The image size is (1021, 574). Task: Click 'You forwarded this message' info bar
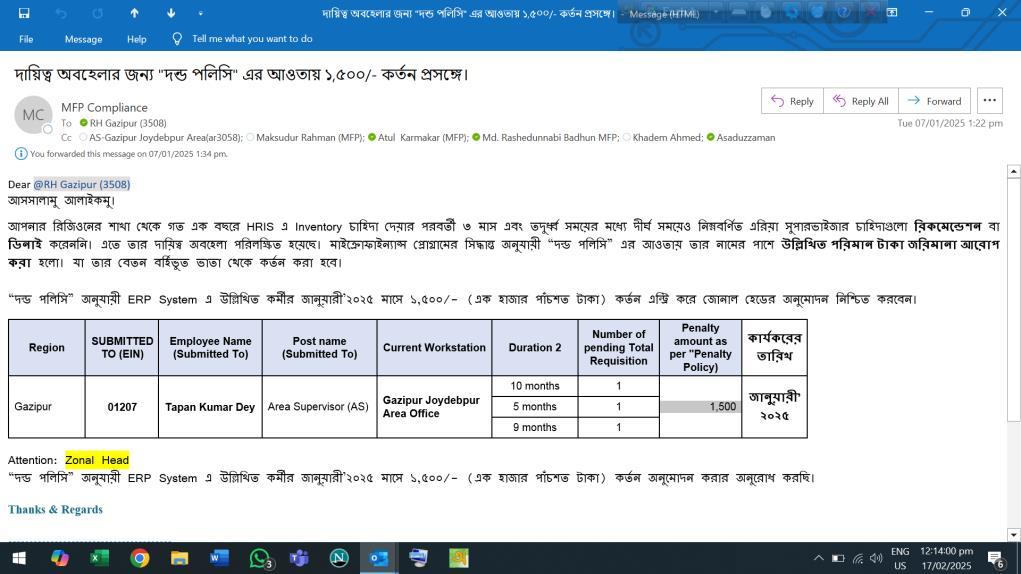point(128,154)
